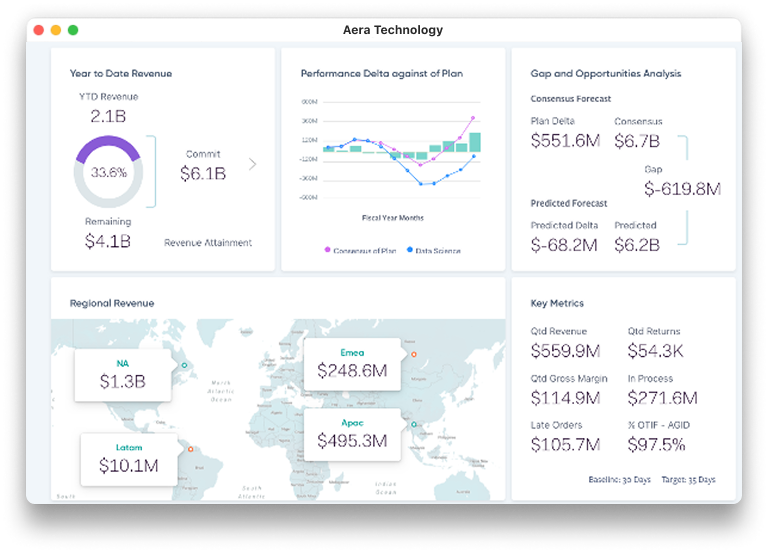Click the Apac region map marker
Viewport: 768px width, 552px height.
click(x=414, y=424)
